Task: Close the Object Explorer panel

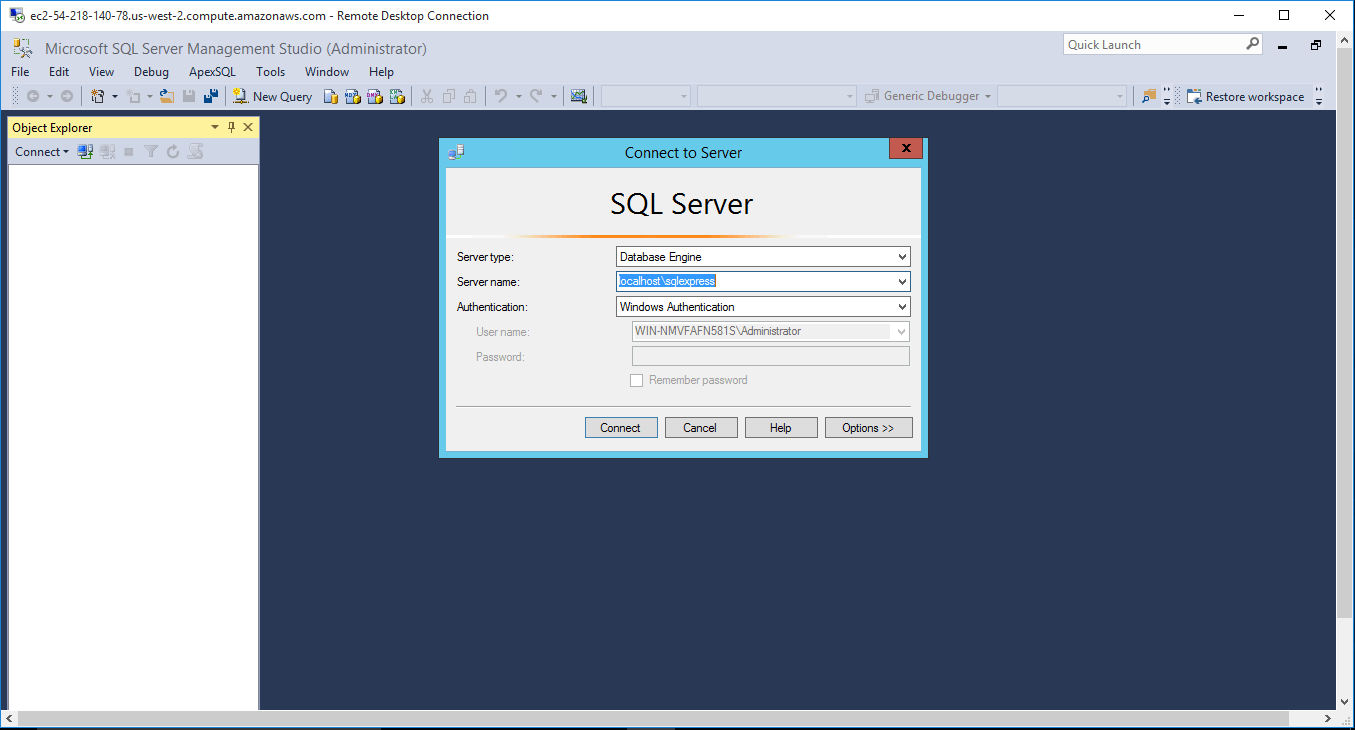Action: (x=248, y=128)
